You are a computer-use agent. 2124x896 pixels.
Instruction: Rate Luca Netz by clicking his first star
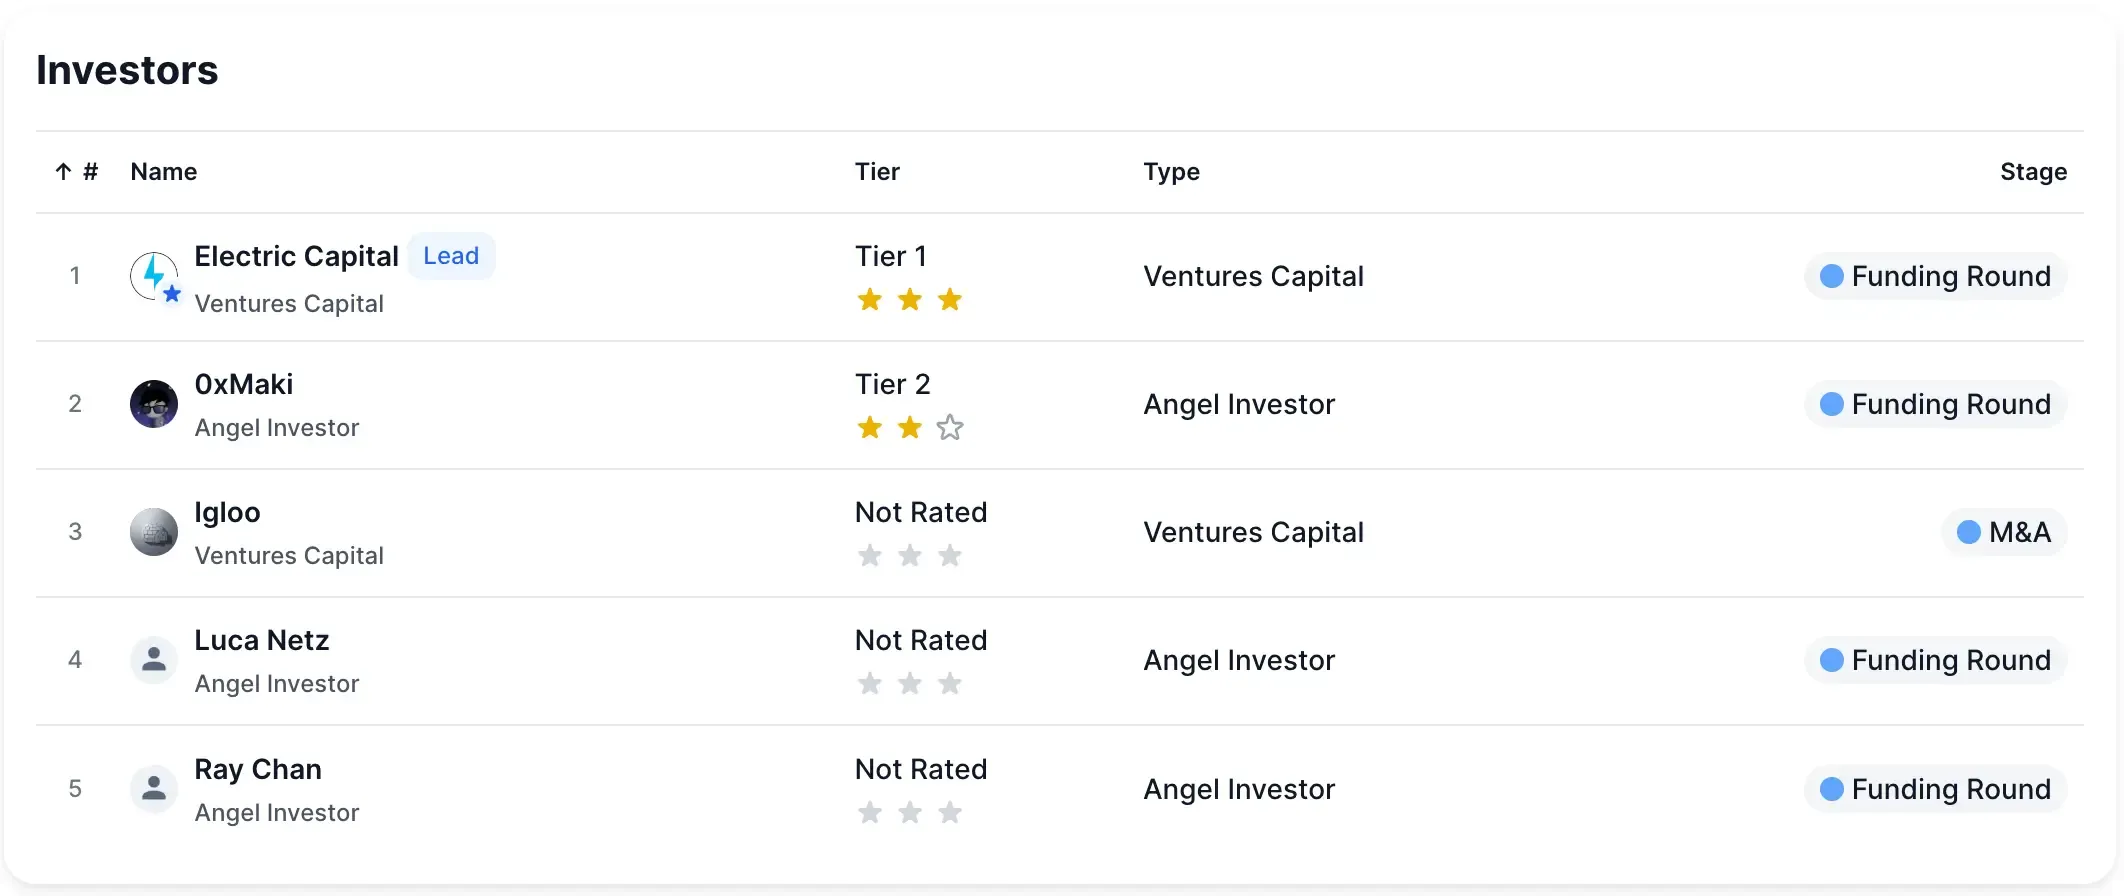coord(870,684)
